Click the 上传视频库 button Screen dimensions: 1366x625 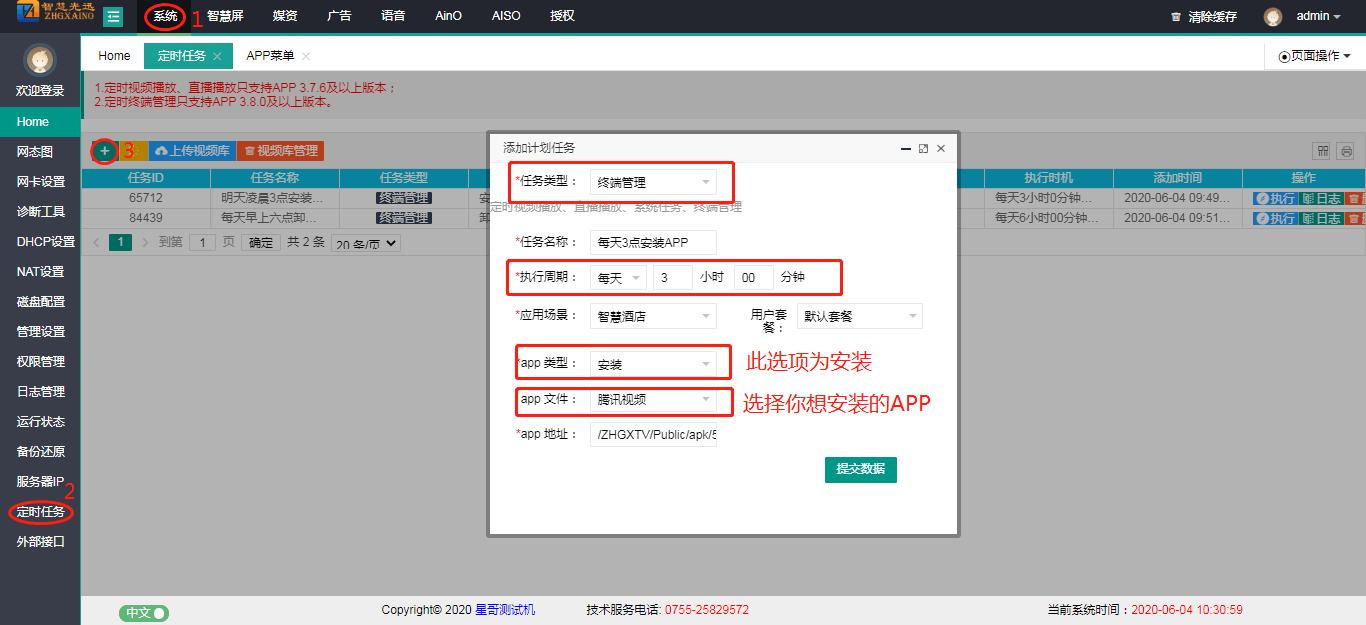(x=192, y=151)
